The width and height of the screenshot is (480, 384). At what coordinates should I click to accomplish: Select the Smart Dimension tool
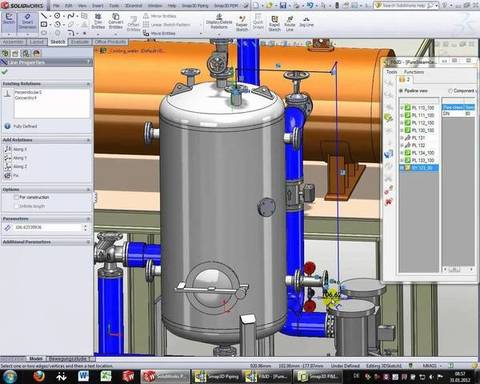point(27,22)
